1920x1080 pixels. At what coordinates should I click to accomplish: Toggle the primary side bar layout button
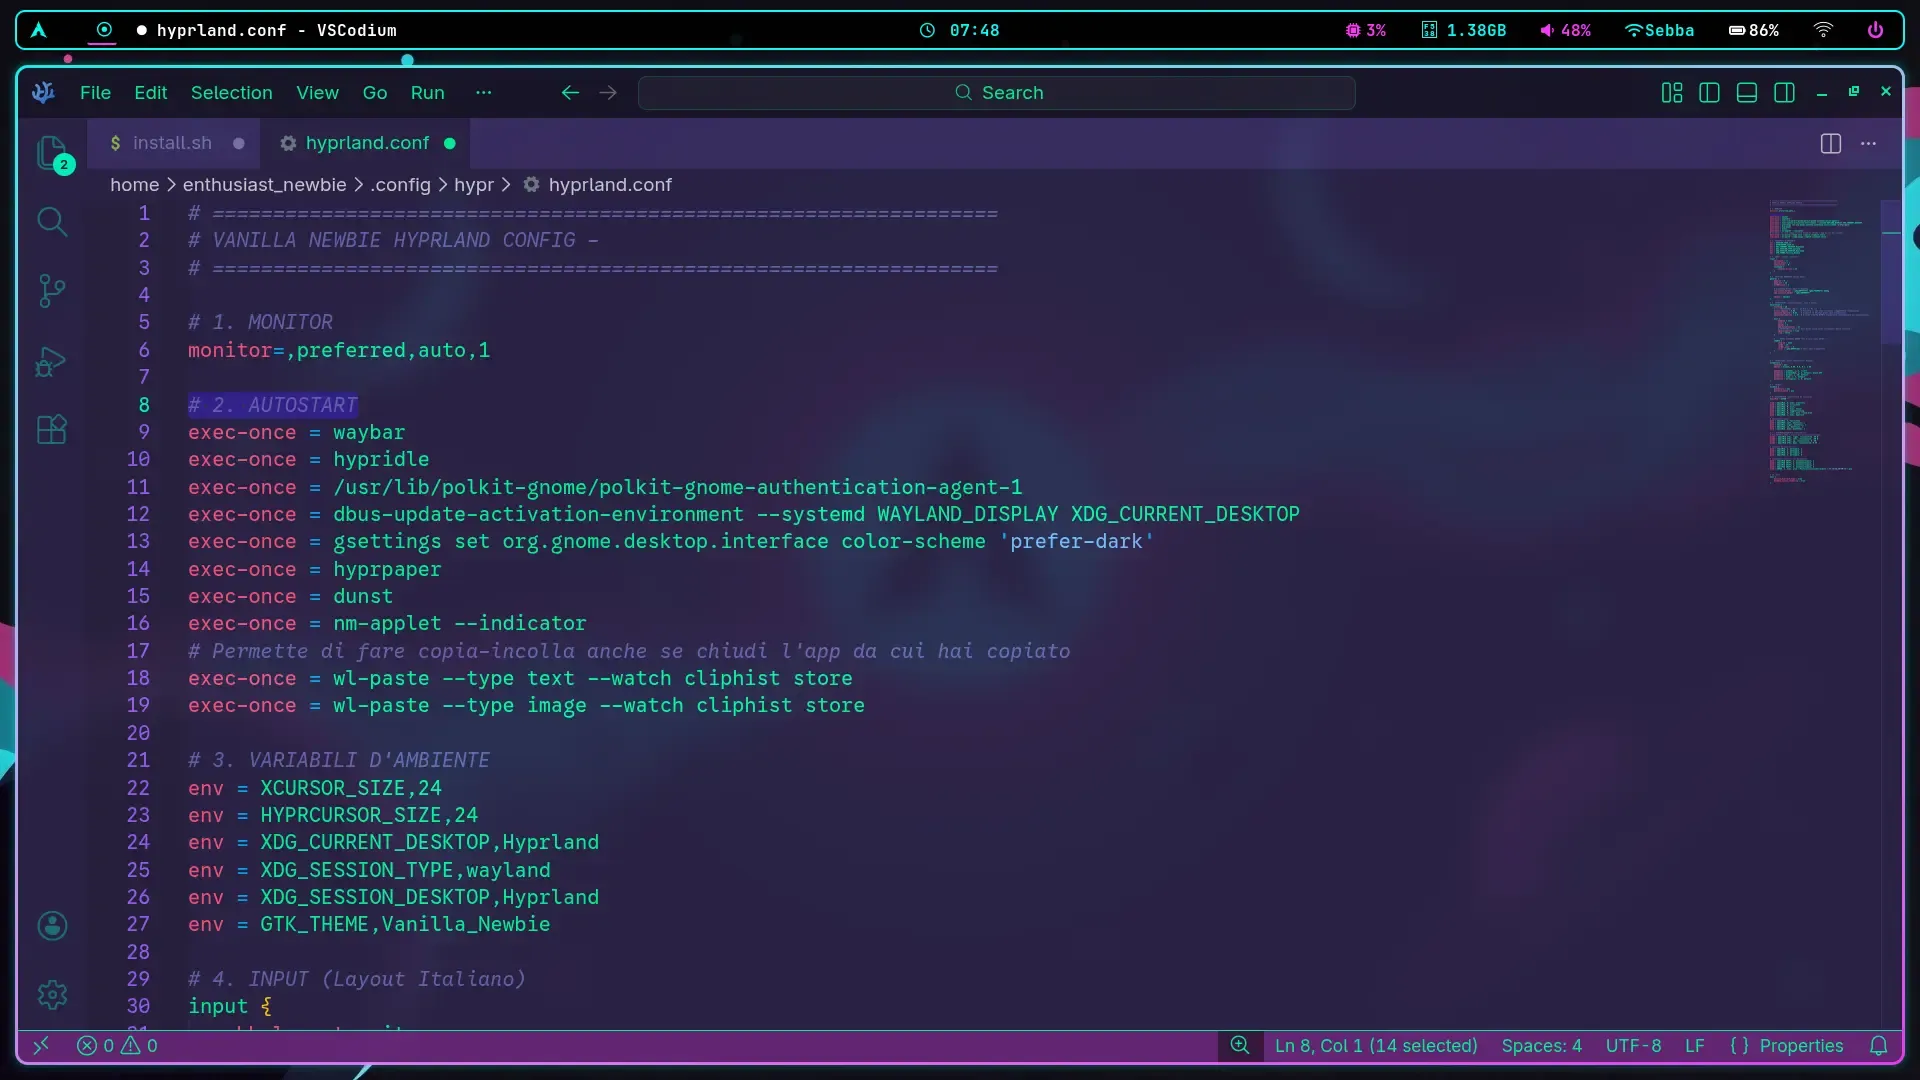point(1709,93)
